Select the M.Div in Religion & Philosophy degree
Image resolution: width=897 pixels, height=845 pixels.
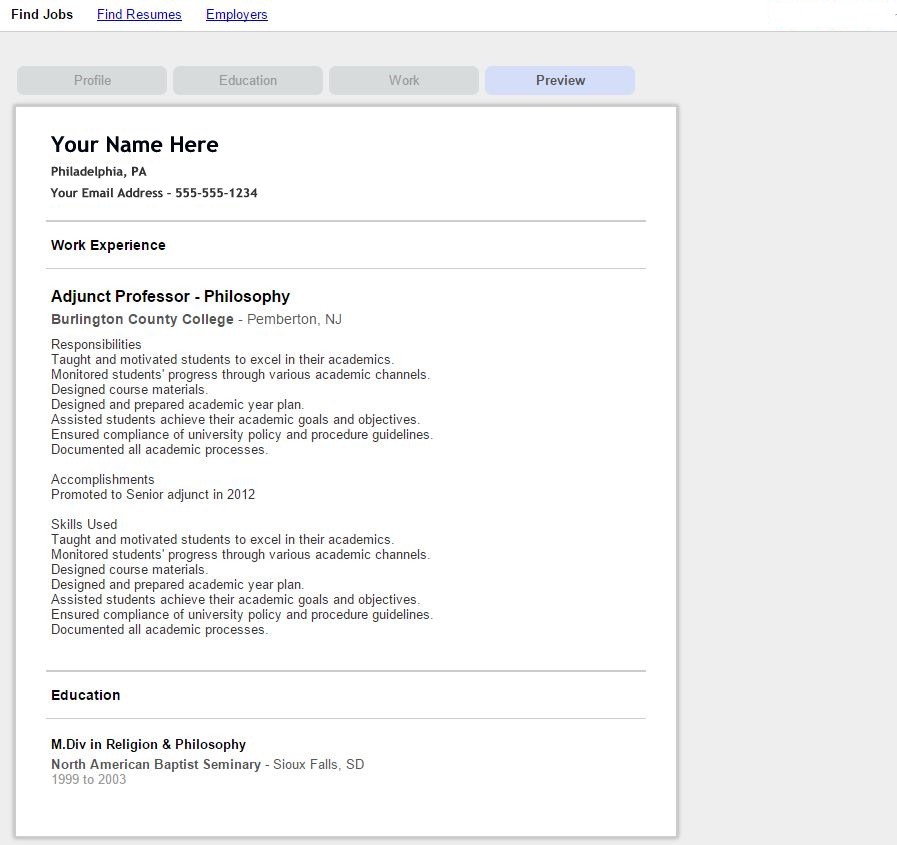tap(148, 745)
